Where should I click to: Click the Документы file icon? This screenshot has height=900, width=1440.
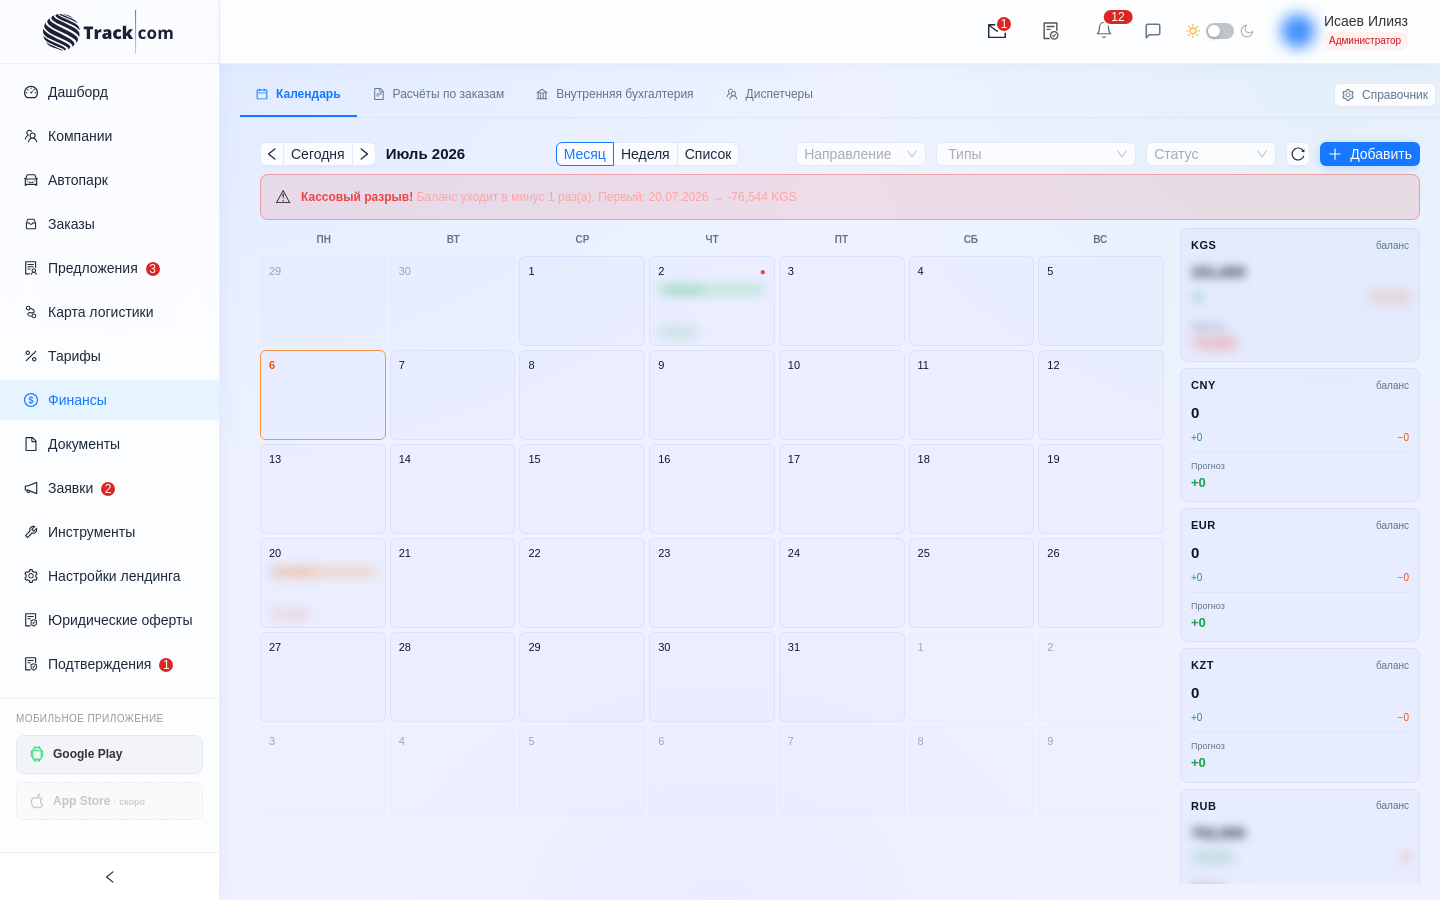coord(31,444)
